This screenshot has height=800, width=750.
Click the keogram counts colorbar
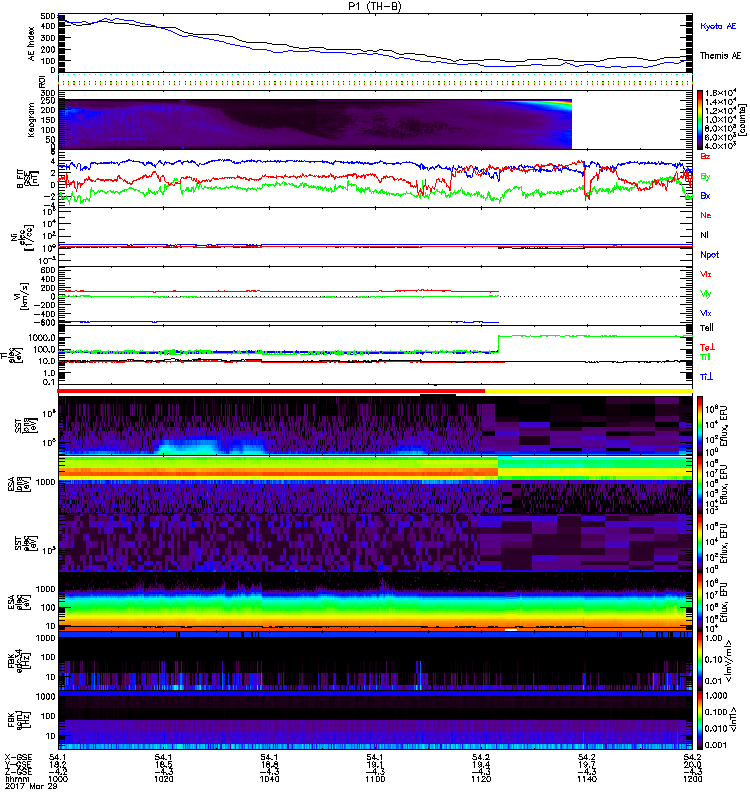(x=699, y=119)
